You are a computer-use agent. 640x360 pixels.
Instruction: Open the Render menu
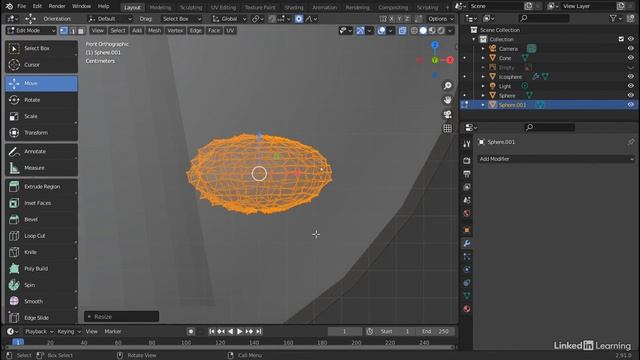point(57,6)
